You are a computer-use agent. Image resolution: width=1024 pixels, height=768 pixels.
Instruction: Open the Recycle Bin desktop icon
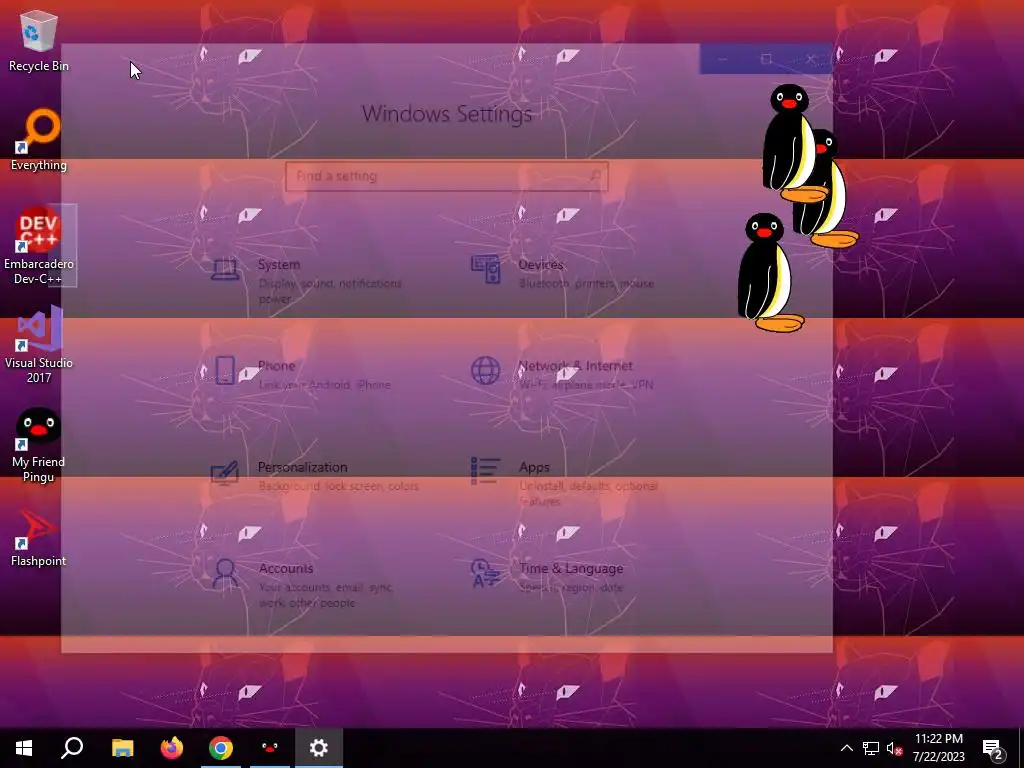pyautogui.click(x=39, y=40)
